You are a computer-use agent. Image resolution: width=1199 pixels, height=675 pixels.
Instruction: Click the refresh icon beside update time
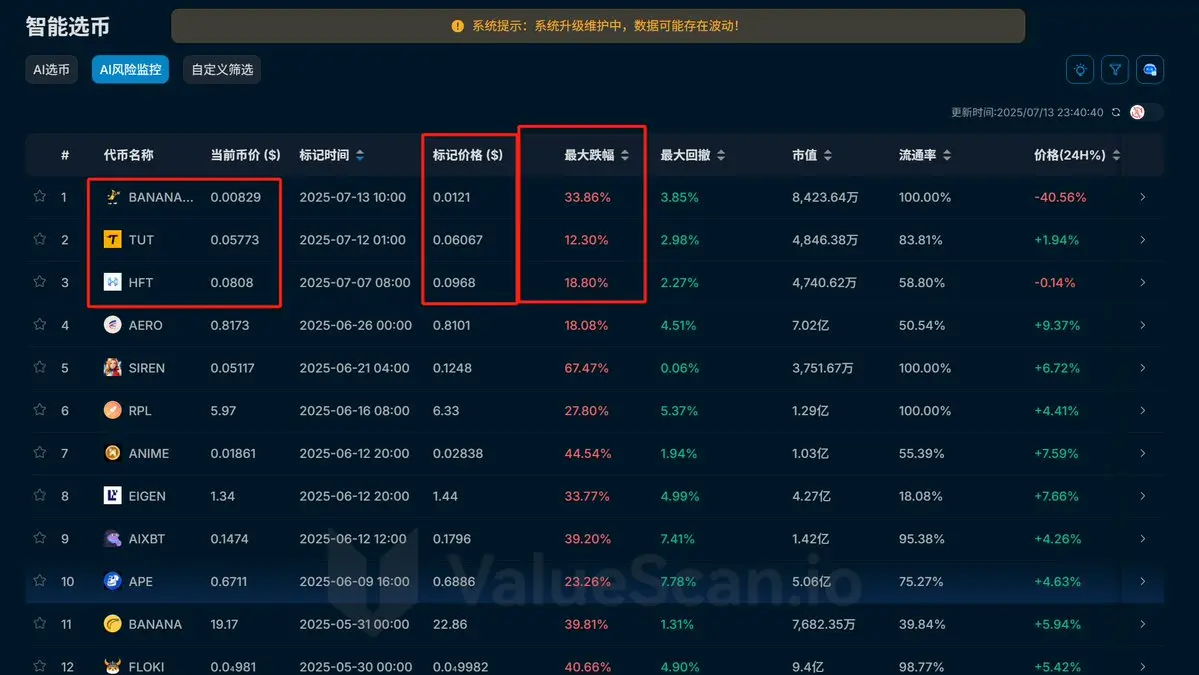[1116, 112]
